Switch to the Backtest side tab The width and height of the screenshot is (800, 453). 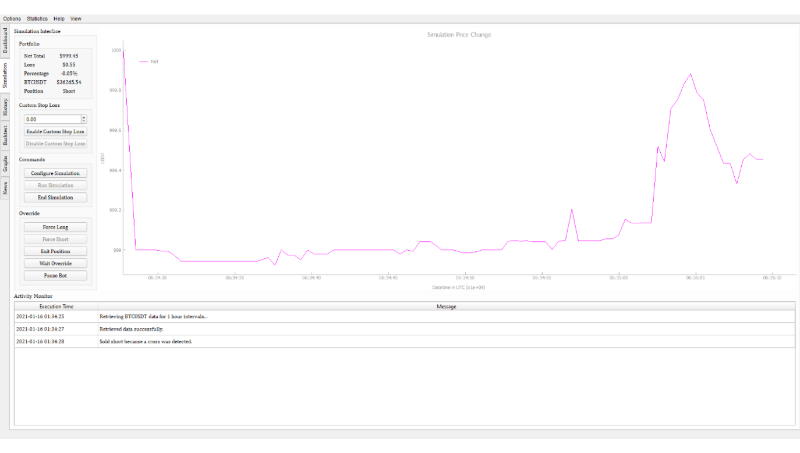click(x=5, y=135)
